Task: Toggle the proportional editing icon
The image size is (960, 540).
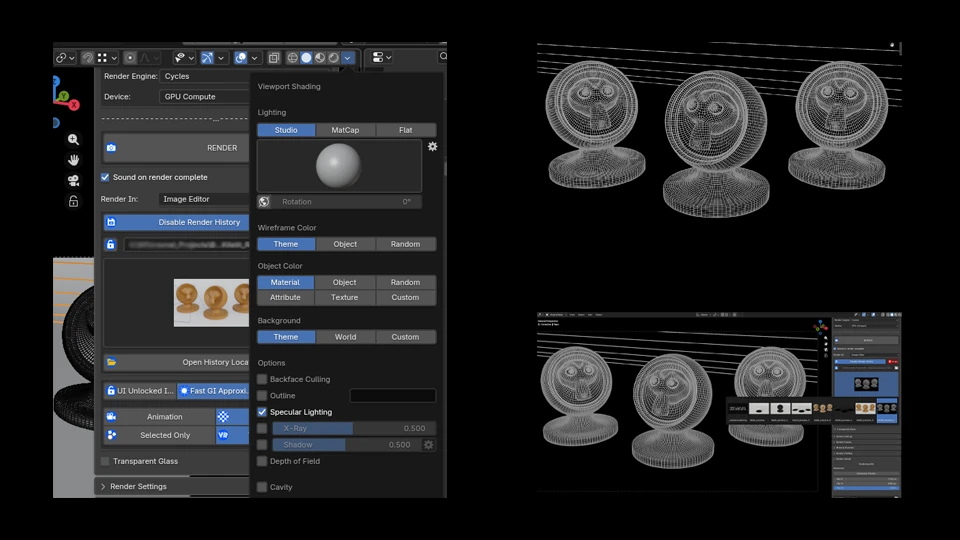Action: tap(130, 58)
